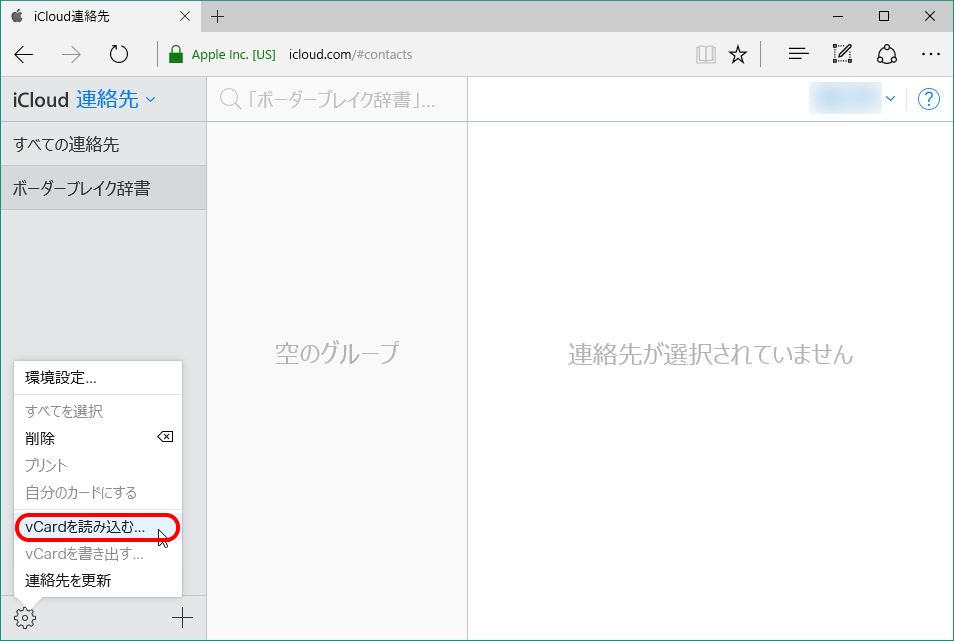The height and width of the screenshot is (641, 954).
Task: Select 環境設定... from the menu
Action: (x=97, y=378)
